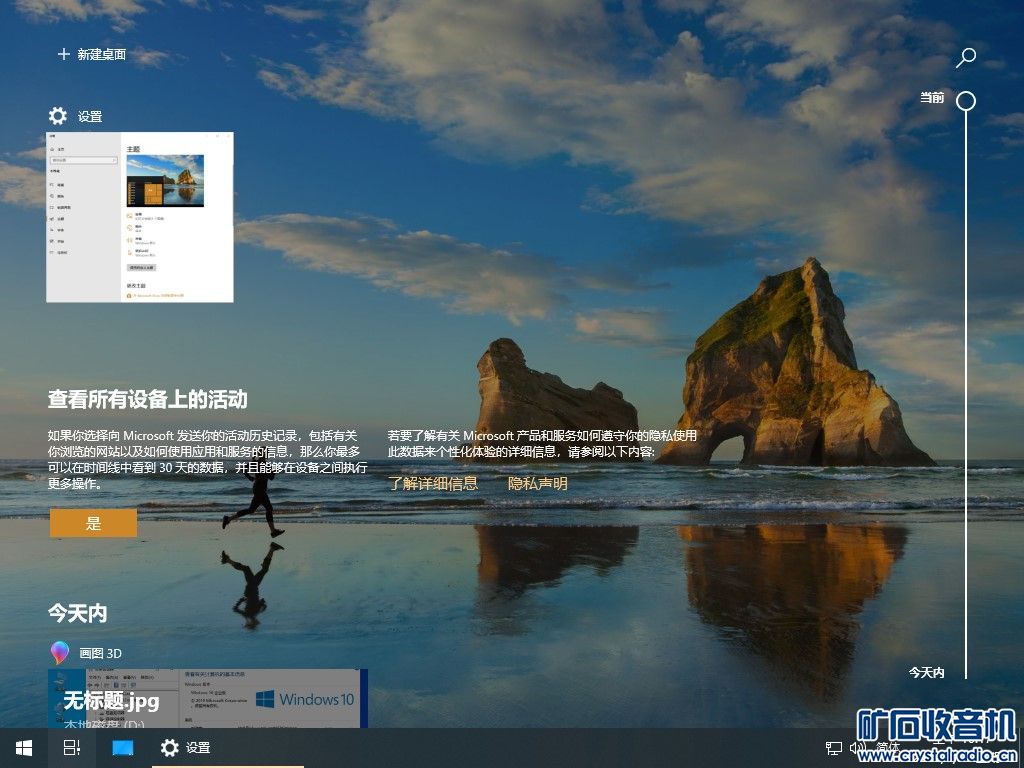The height and width of the screenshot is (768, 1024).
Task: Switch to Settings (设置) taskbar button
Action: tap(186, 747)
